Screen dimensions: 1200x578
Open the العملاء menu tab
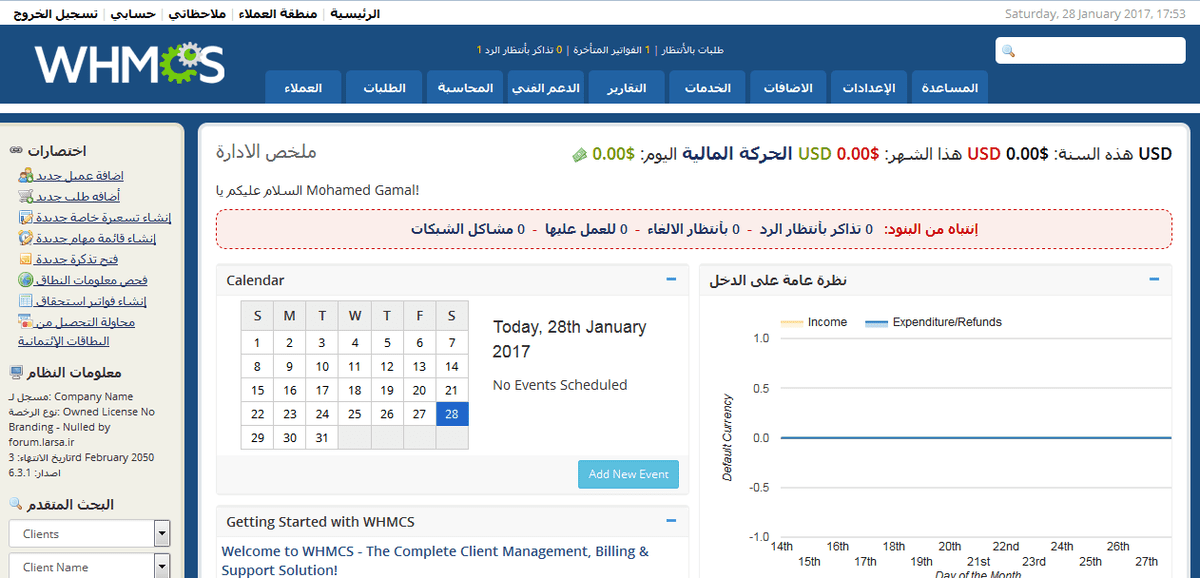303,87
